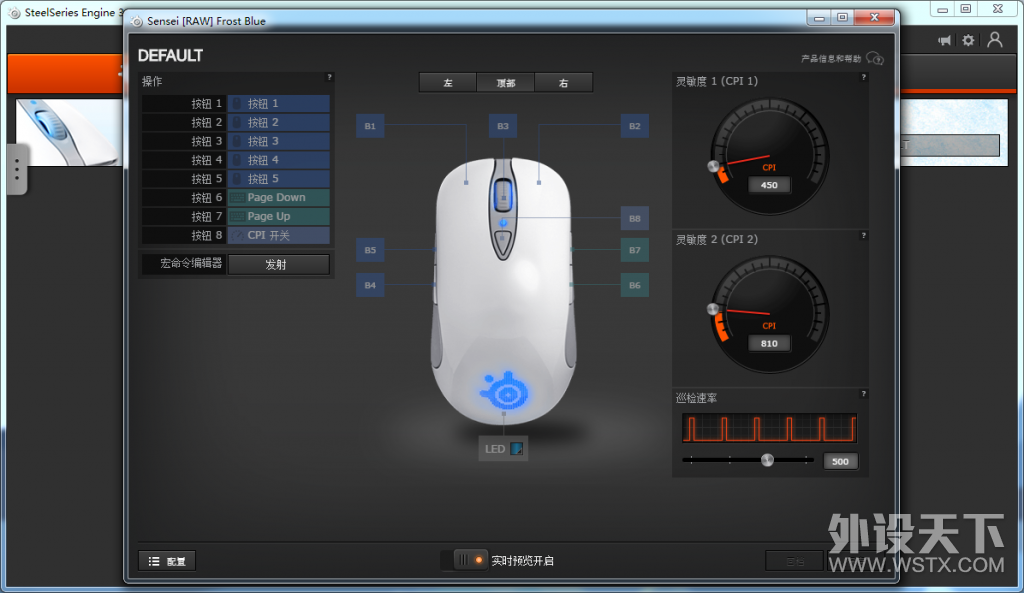Open the CPI 开关 assignment for 按钮 8

278,235
